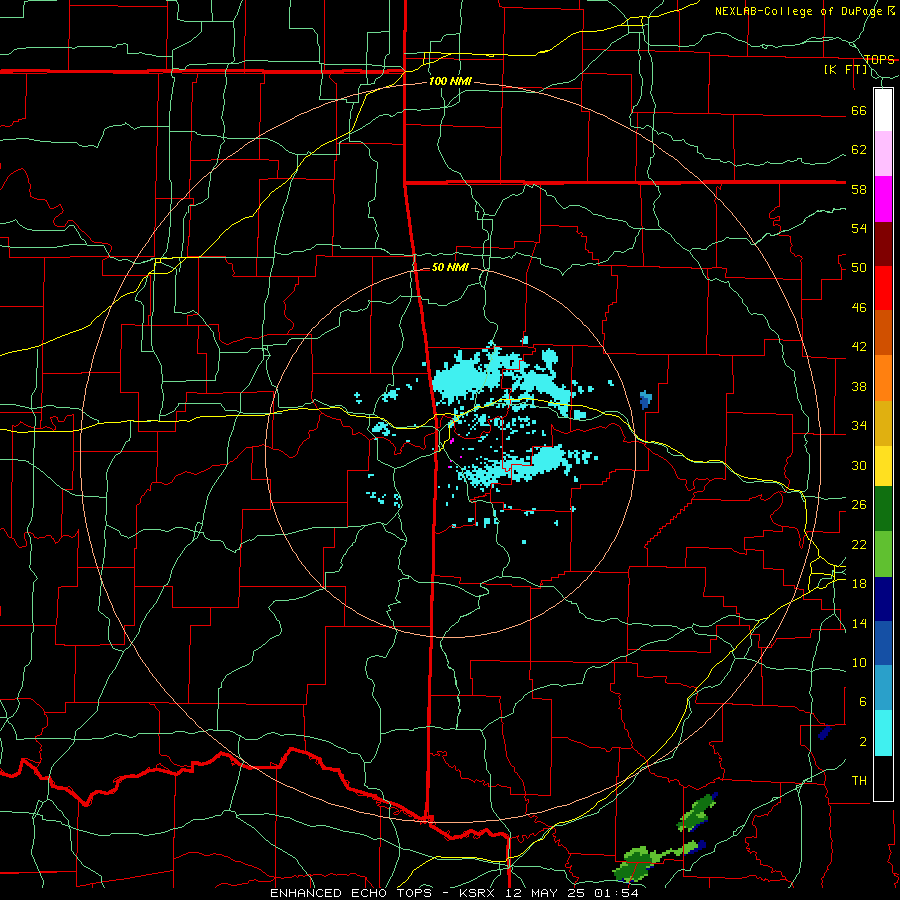Screen dimensions: 900x900
Task: Click the legend value '34'
Action: 859,425
